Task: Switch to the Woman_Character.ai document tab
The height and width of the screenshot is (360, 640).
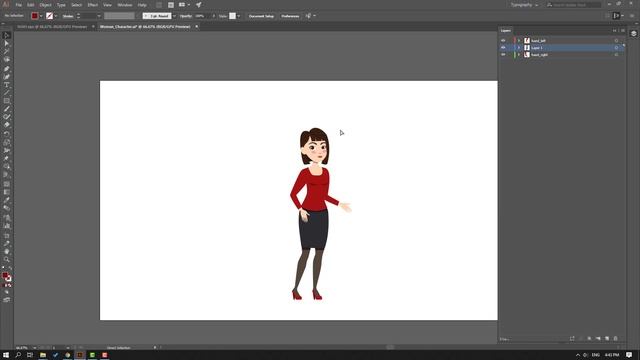Action: 145,27
